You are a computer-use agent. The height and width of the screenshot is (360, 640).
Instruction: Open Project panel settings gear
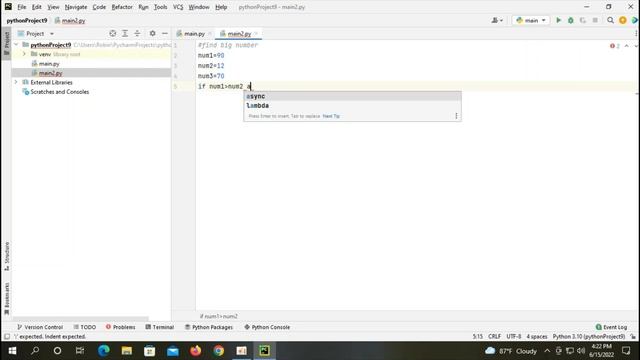click(x=152, y=33)
